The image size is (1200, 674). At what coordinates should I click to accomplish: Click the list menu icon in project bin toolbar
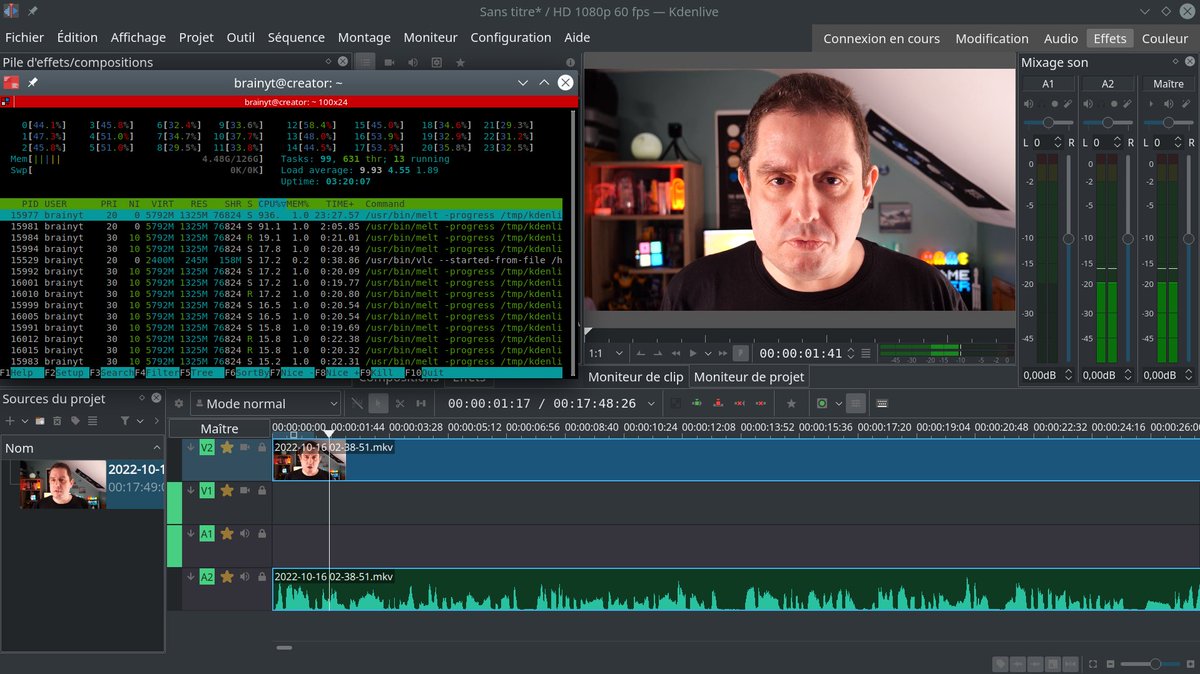(92, 421)
